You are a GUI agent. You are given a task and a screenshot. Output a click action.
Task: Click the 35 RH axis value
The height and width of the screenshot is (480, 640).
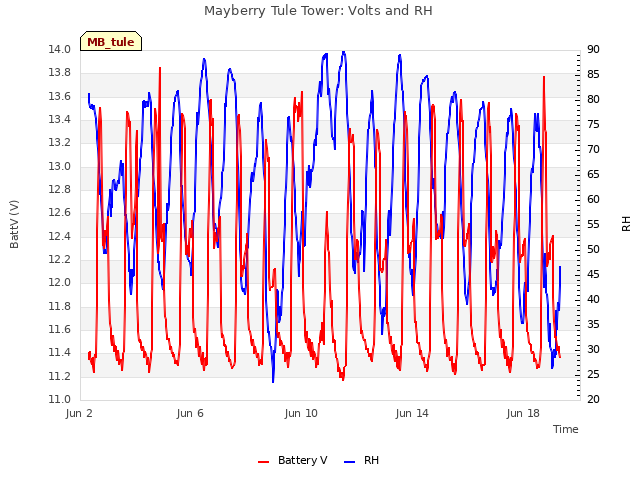point(593,324)
